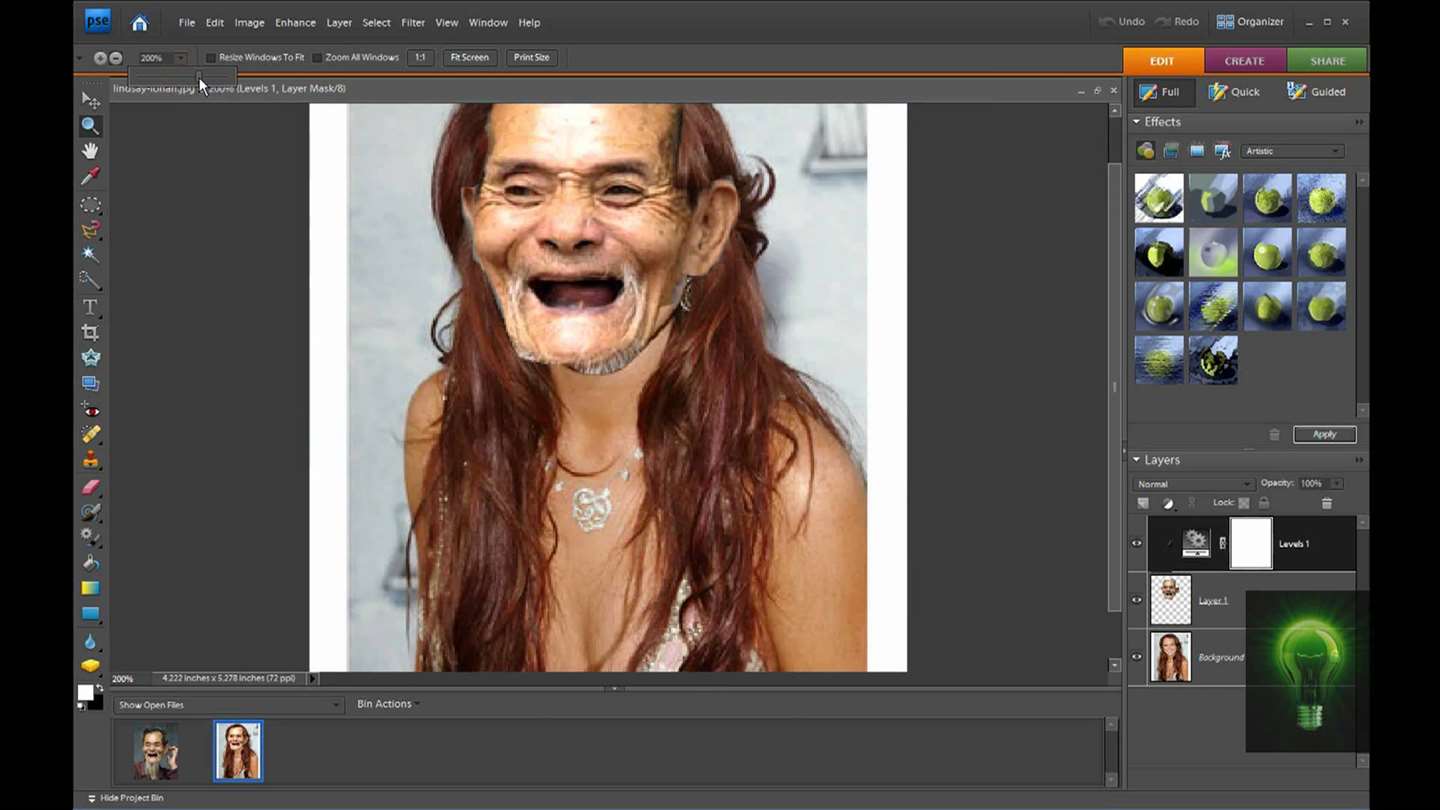Click the Apply button in Effects
The height and width of the screenshot is (810, 1440).
1324,434
